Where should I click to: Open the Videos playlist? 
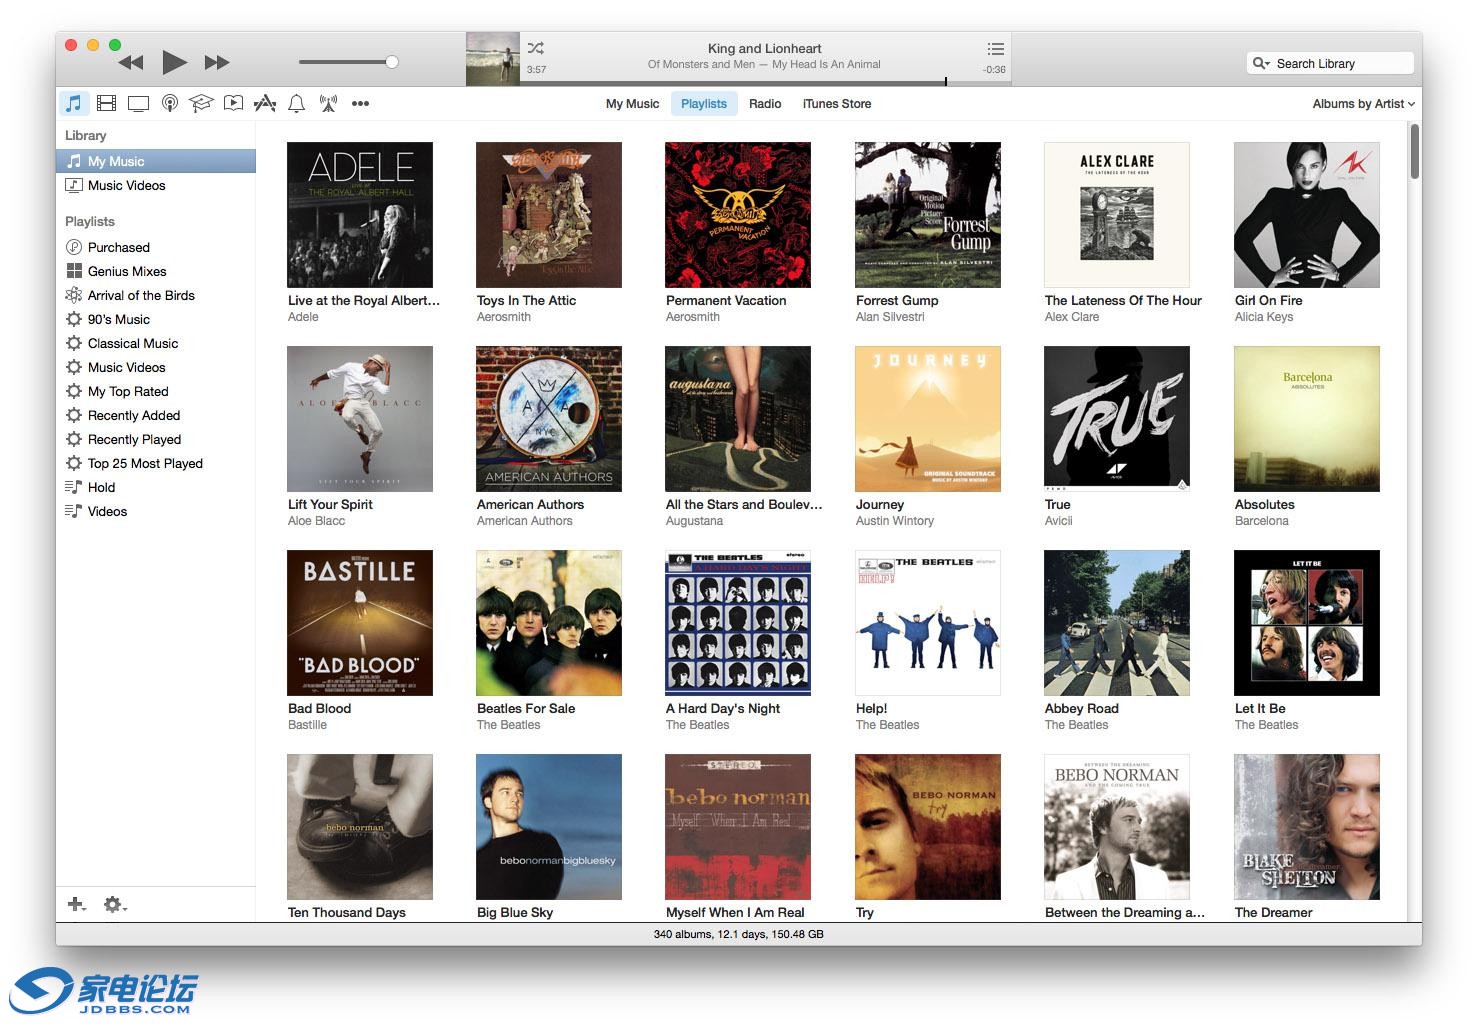[156, 511]
